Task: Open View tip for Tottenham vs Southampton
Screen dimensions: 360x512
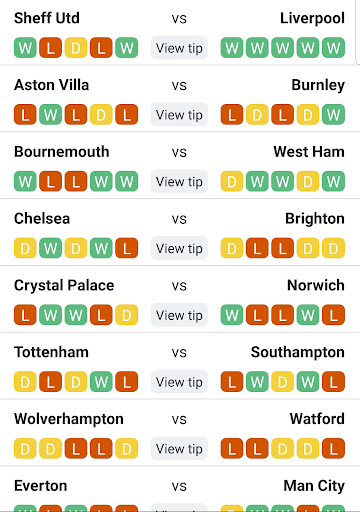Action: (x=179, y=382)
